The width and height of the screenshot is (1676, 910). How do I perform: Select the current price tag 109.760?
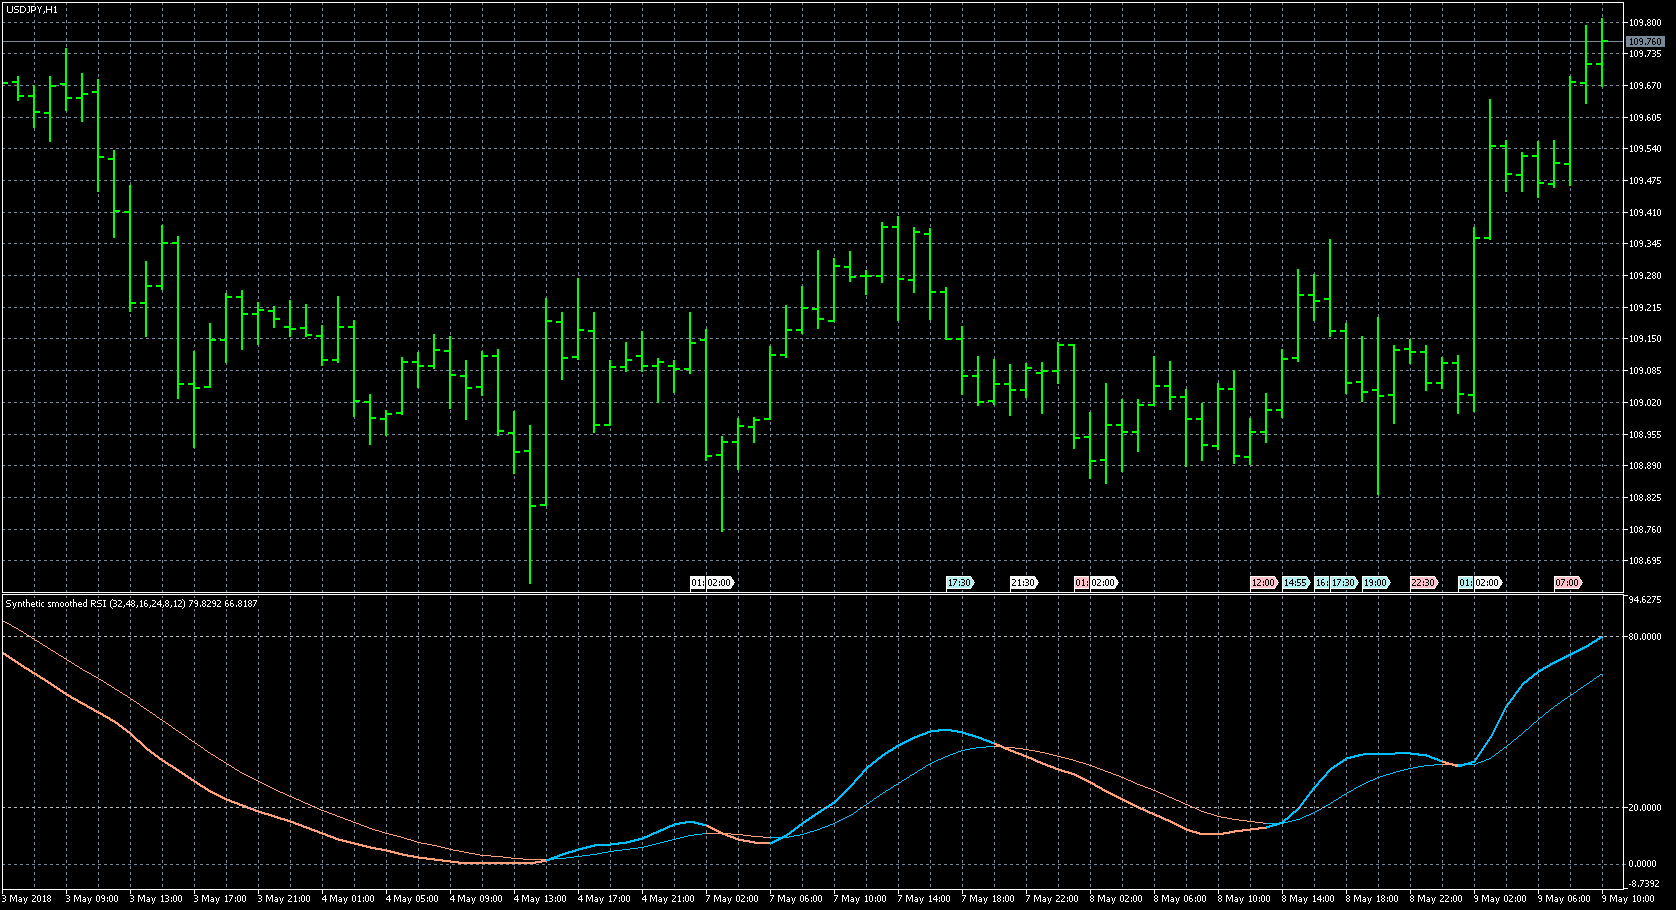[1645, 42]
